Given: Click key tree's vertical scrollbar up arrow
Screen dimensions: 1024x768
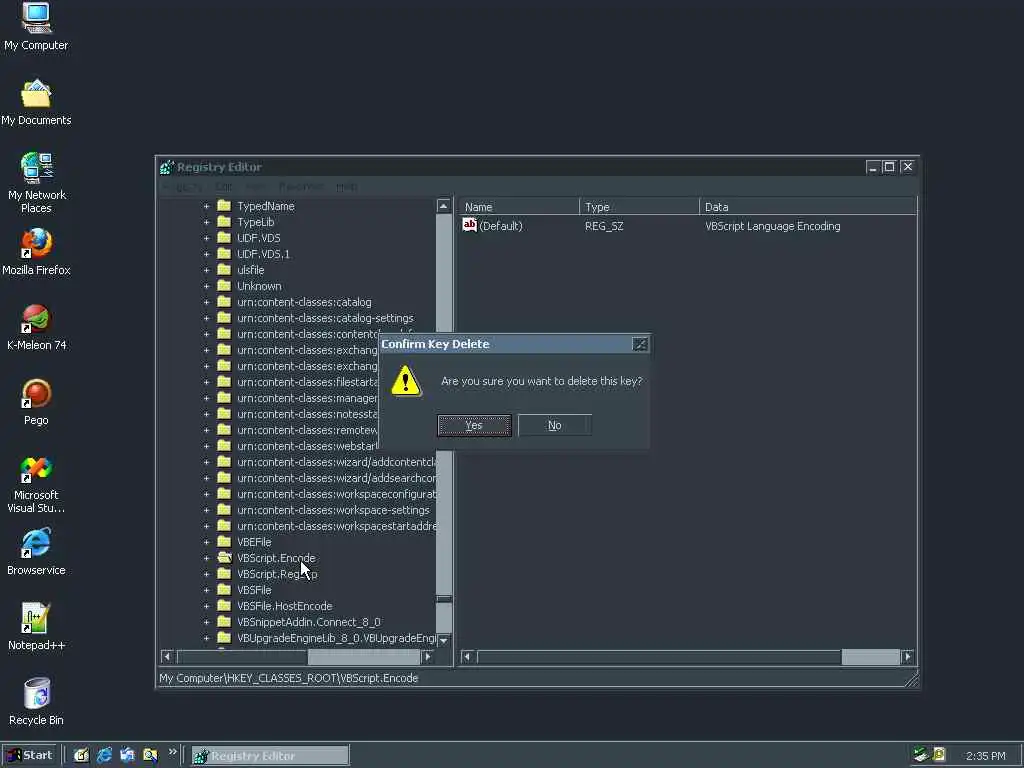Looking at the screenshot, I should tap(443, 206).
